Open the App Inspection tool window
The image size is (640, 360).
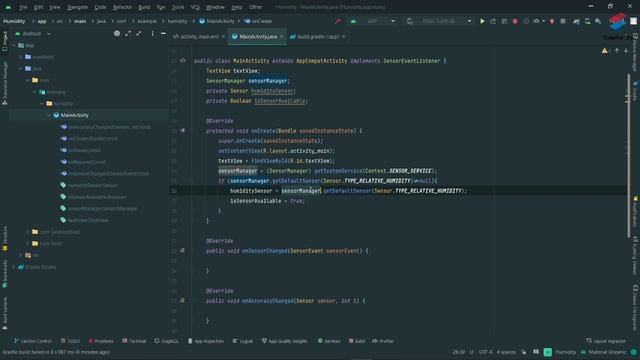click(206, 341)
